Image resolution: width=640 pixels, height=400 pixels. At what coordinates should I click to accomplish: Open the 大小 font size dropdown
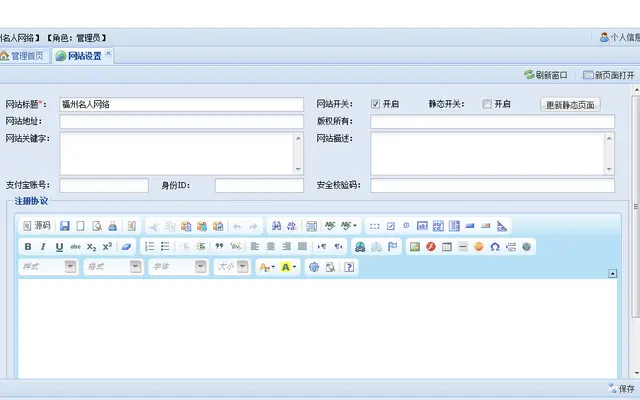[231, 267]
